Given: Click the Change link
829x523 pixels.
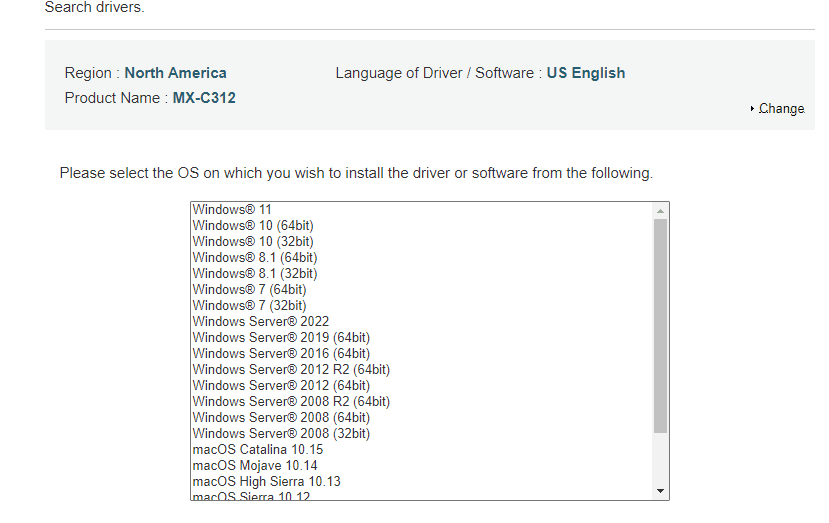Looking at the screenshot, I should [x=781, y=108].
